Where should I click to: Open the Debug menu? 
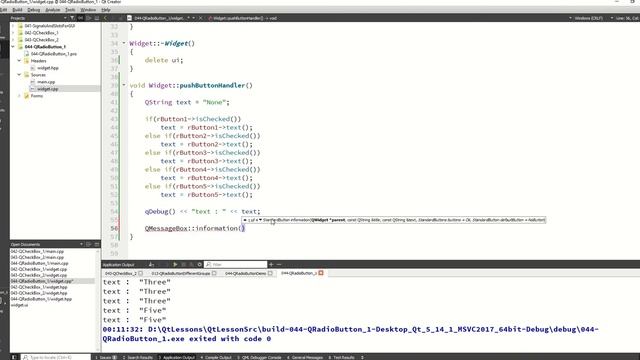pyautogui.click(x=33, y=9)
